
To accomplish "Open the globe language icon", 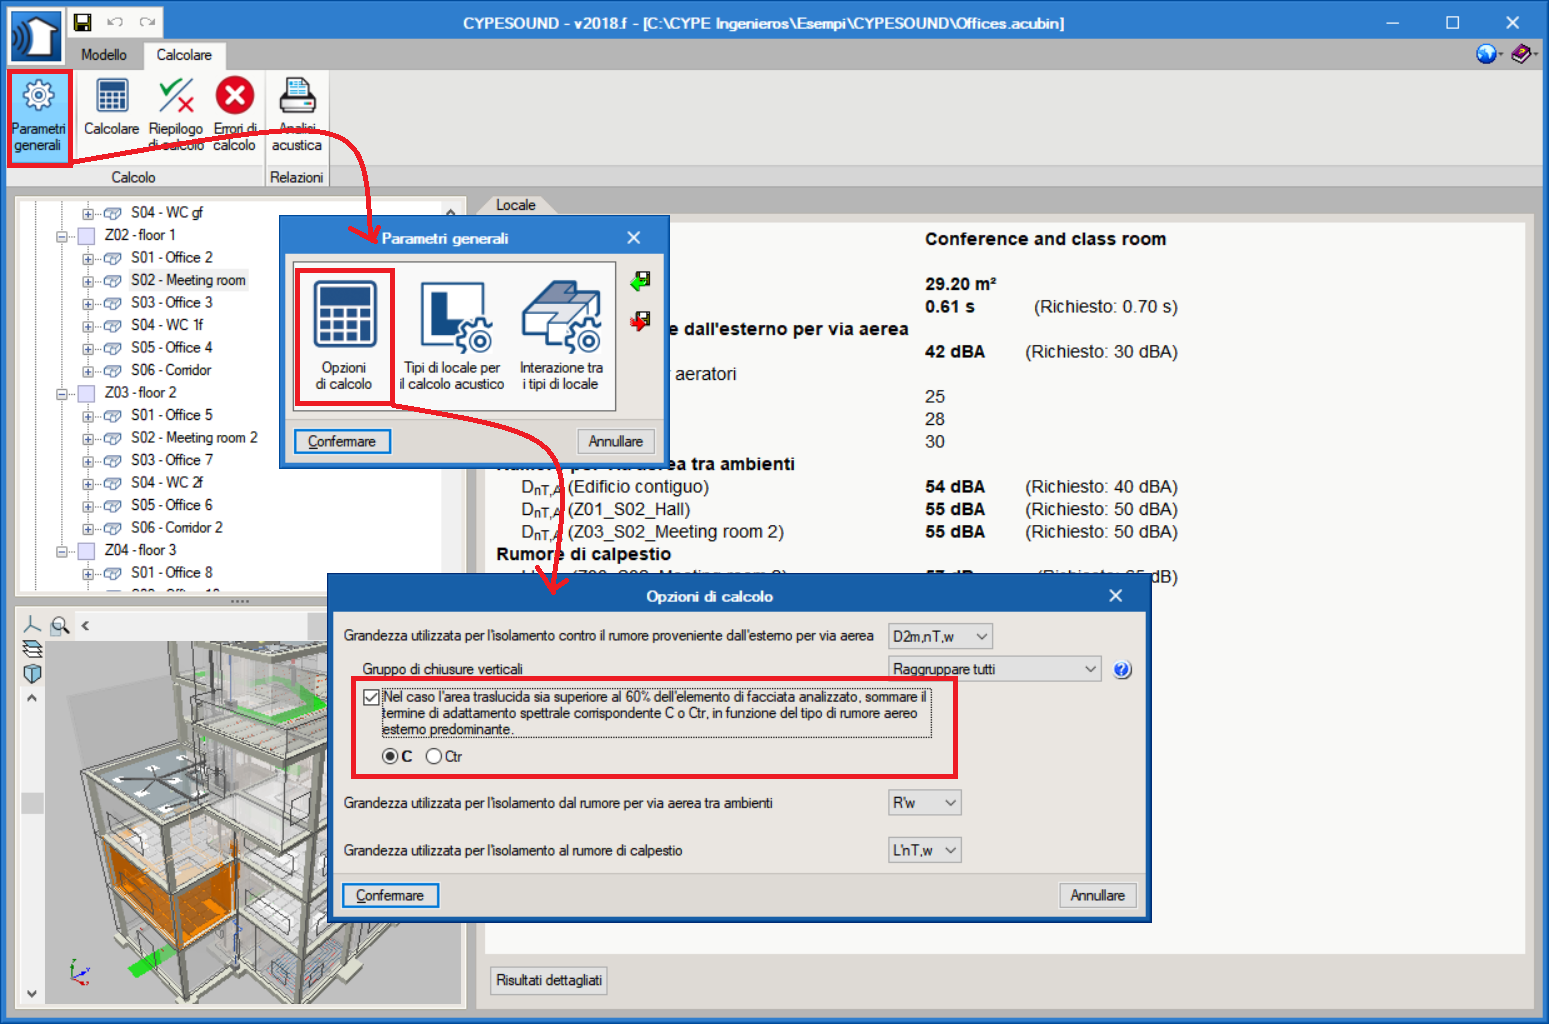I will [1487, 54].
